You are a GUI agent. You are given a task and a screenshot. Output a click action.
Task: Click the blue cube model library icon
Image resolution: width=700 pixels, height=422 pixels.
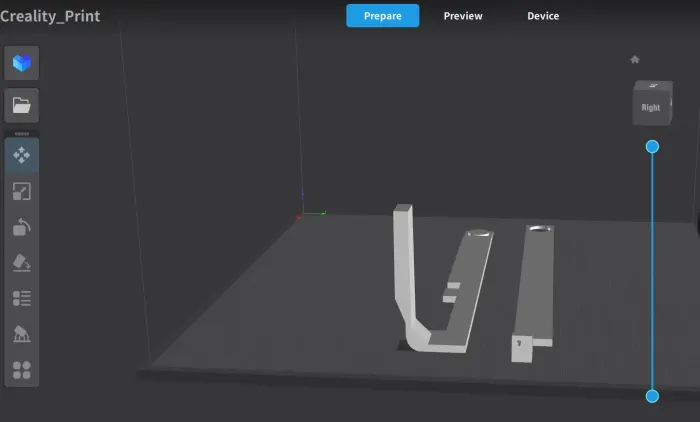(21, 64)
